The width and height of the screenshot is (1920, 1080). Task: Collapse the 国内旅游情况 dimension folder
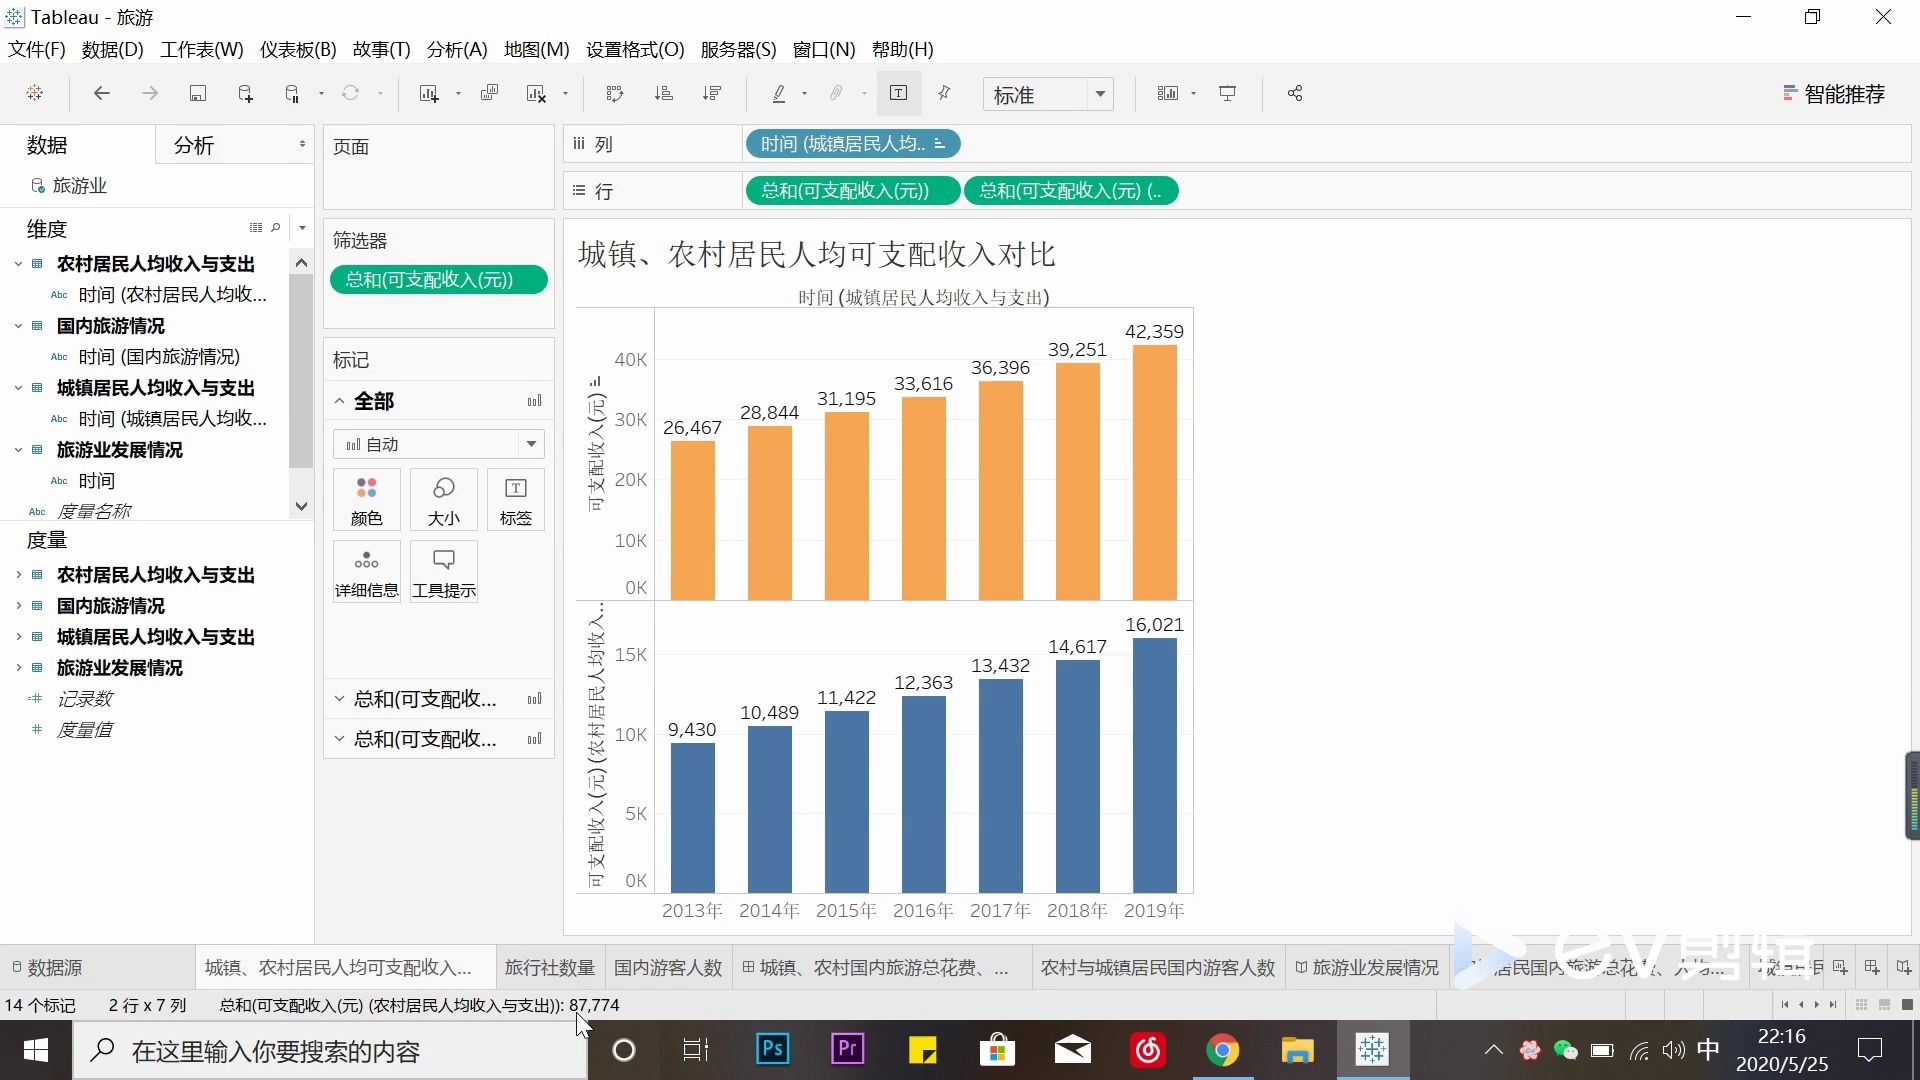18,326
